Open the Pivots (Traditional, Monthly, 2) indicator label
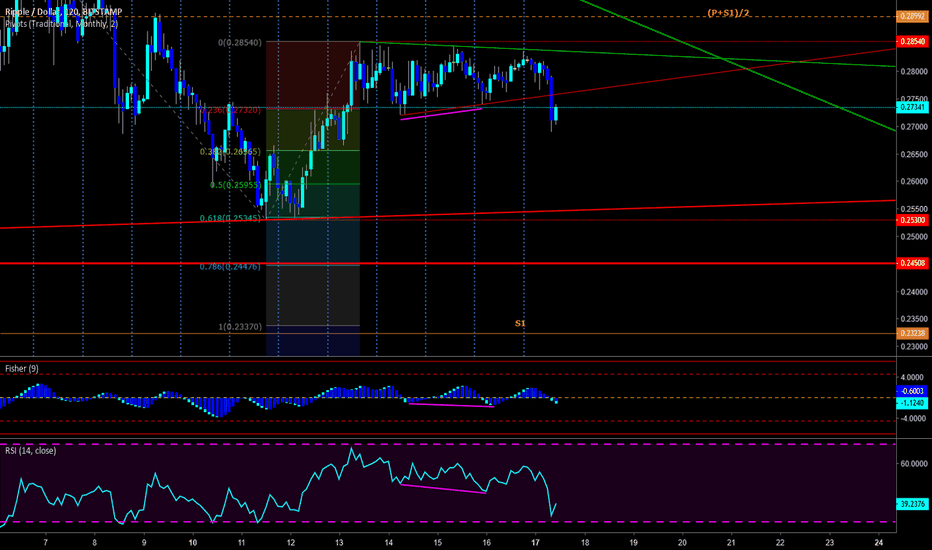Image resolution: width=932 pixels, height=550 pixels. 61,24
